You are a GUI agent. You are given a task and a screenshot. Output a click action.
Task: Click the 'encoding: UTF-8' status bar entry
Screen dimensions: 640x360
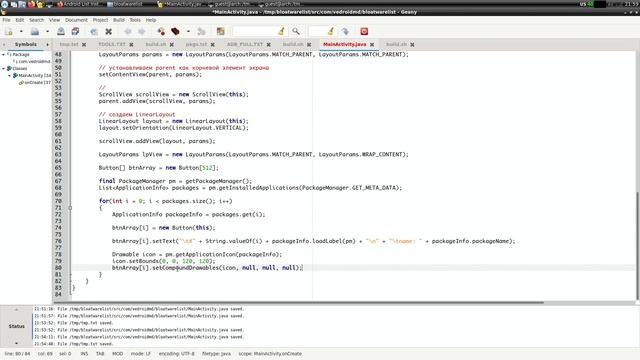[176, 354]
